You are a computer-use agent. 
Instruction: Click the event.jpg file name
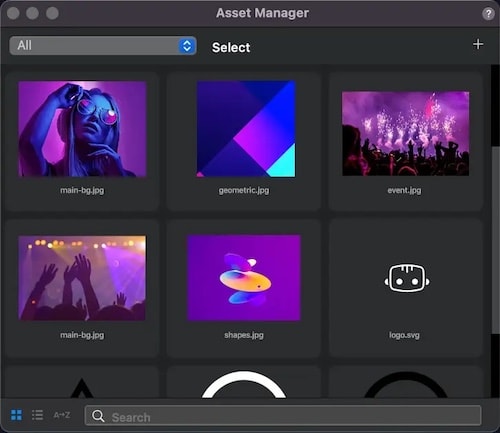404,191
